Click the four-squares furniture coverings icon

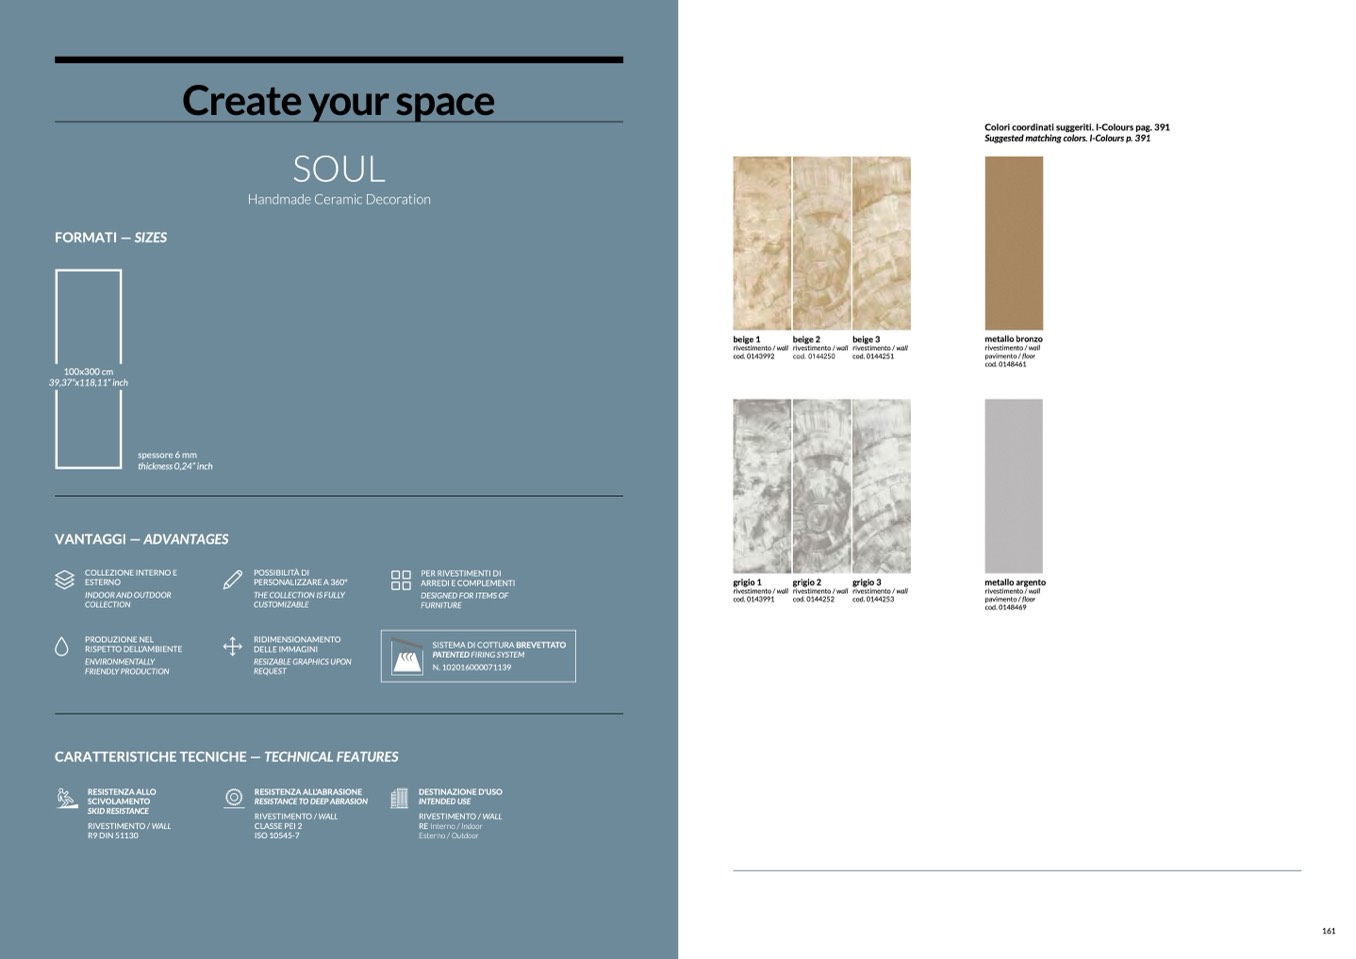pos(401,580)
